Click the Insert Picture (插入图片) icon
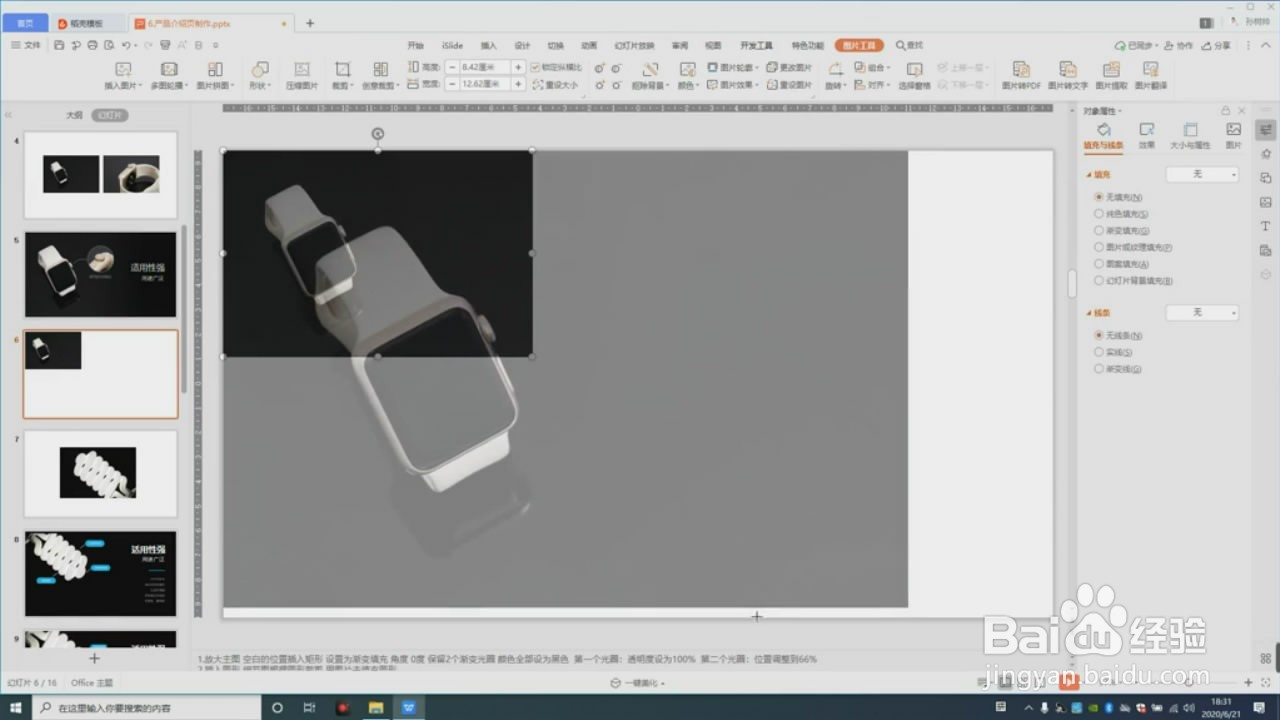This screenshot has height=720, width=1280. pyautogui.click(x=123, y=70)
